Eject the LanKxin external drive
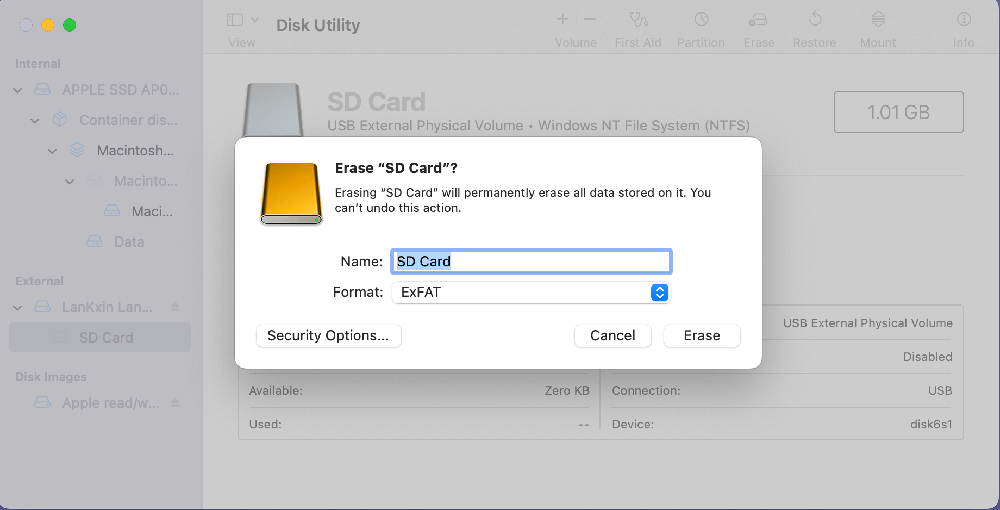The height and width of the screenshot is (510, 1000). pos(176,307)
